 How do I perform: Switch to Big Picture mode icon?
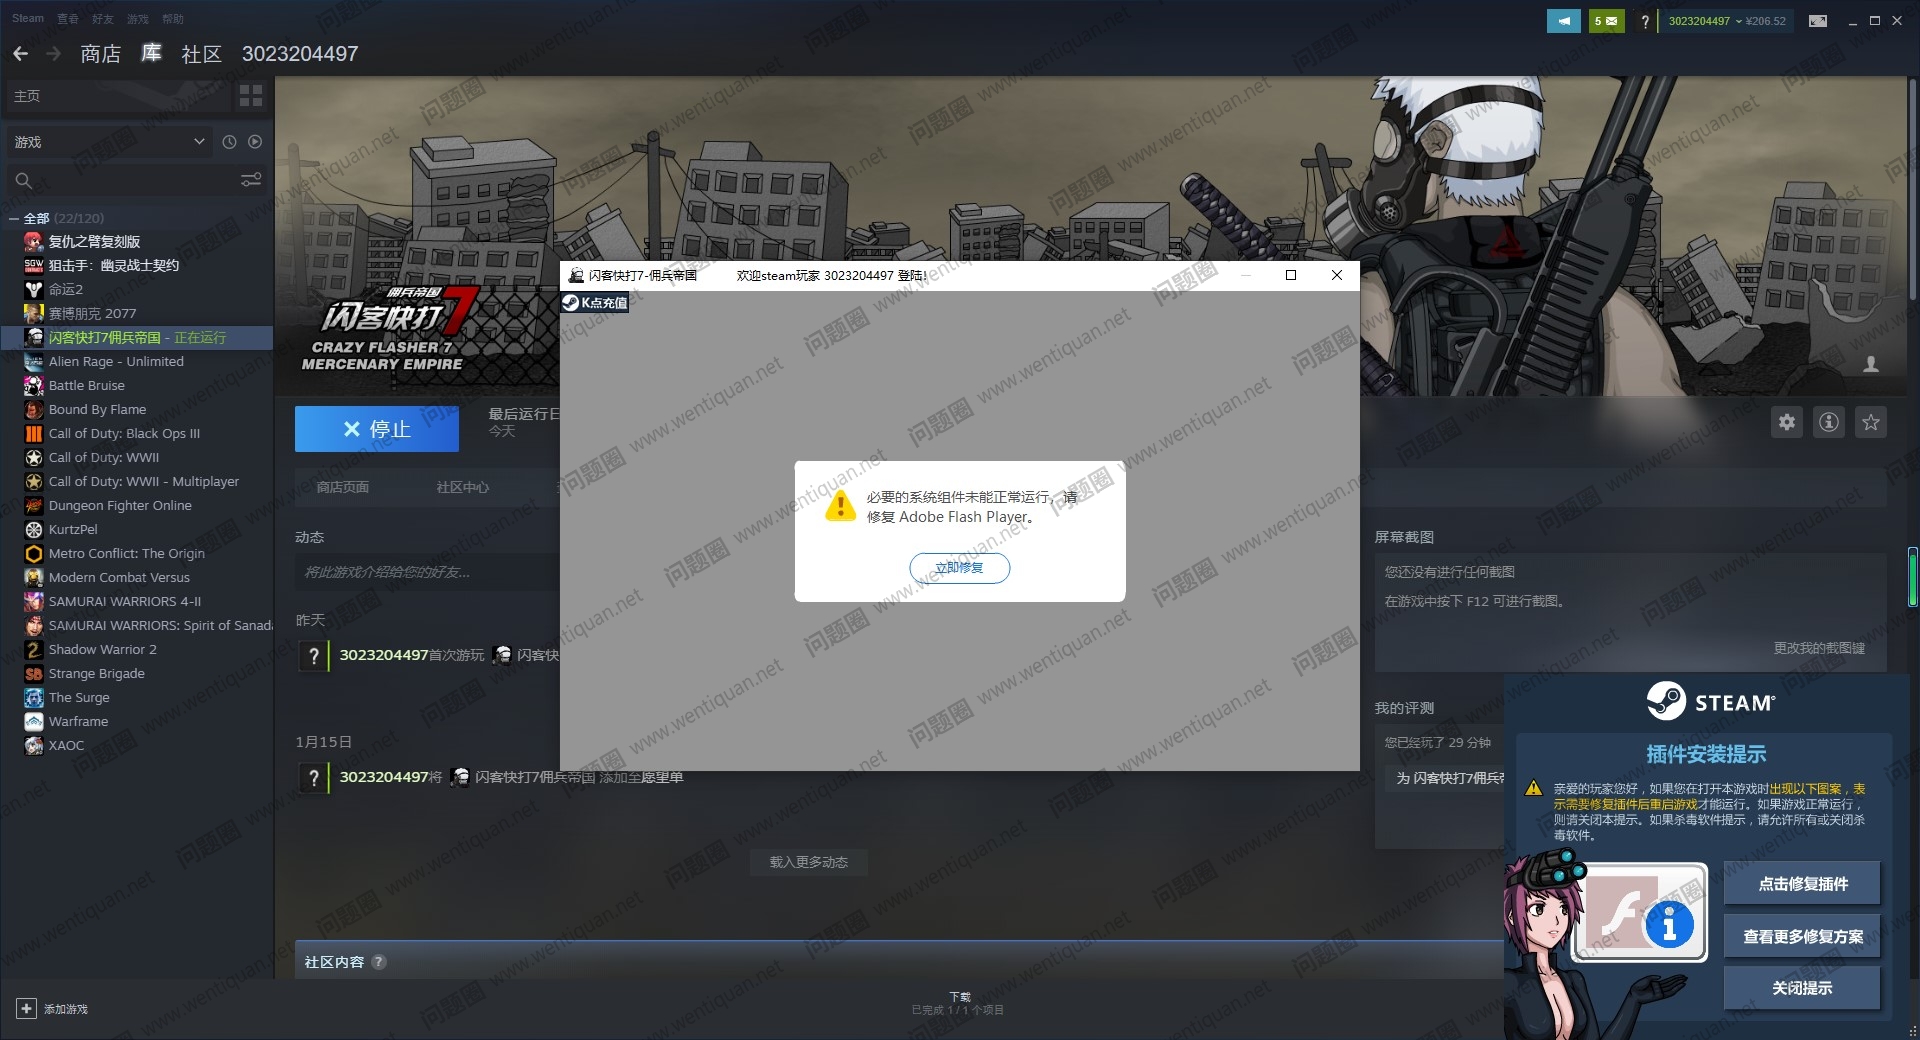pyautogui.click(x=1818, y=21)
